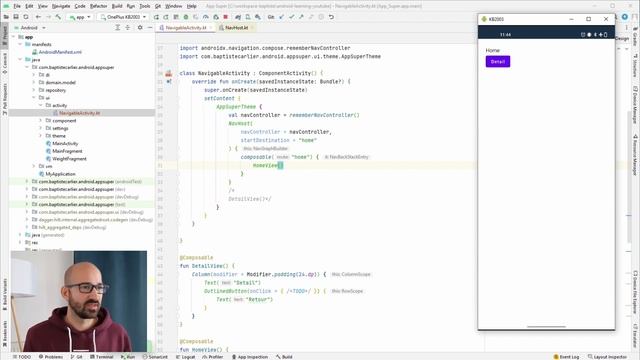Open the Terminal tool window

(102, 357)
